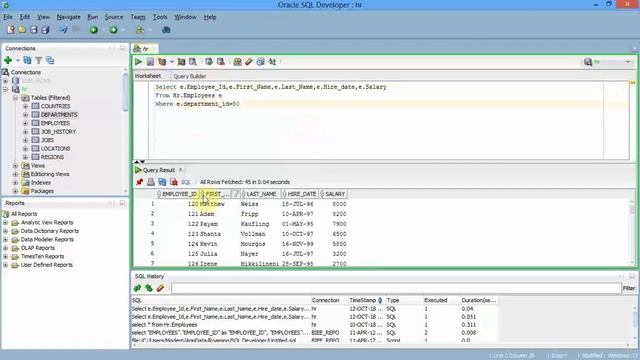
Task: Expand Data Dictionary Reports
Action: (x=5, y=231)
